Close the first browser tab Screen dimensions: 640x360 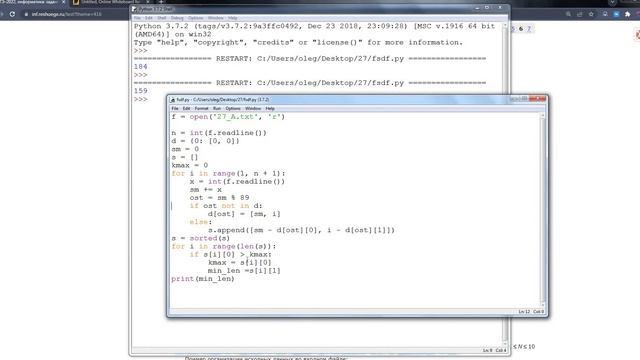(63, 2)
